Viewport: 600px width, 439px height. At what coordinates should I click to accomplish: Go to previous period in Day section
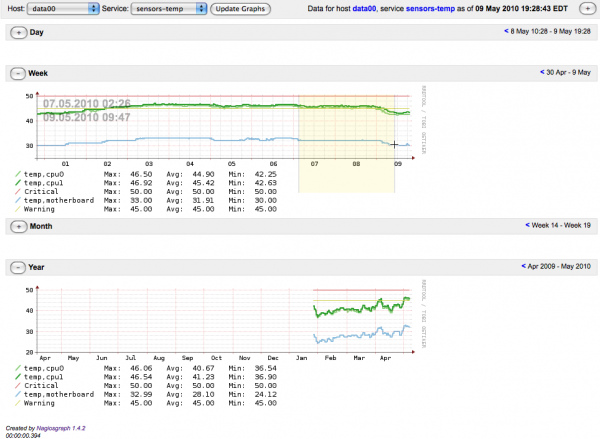pyautogui.click(x=508, y=31)
